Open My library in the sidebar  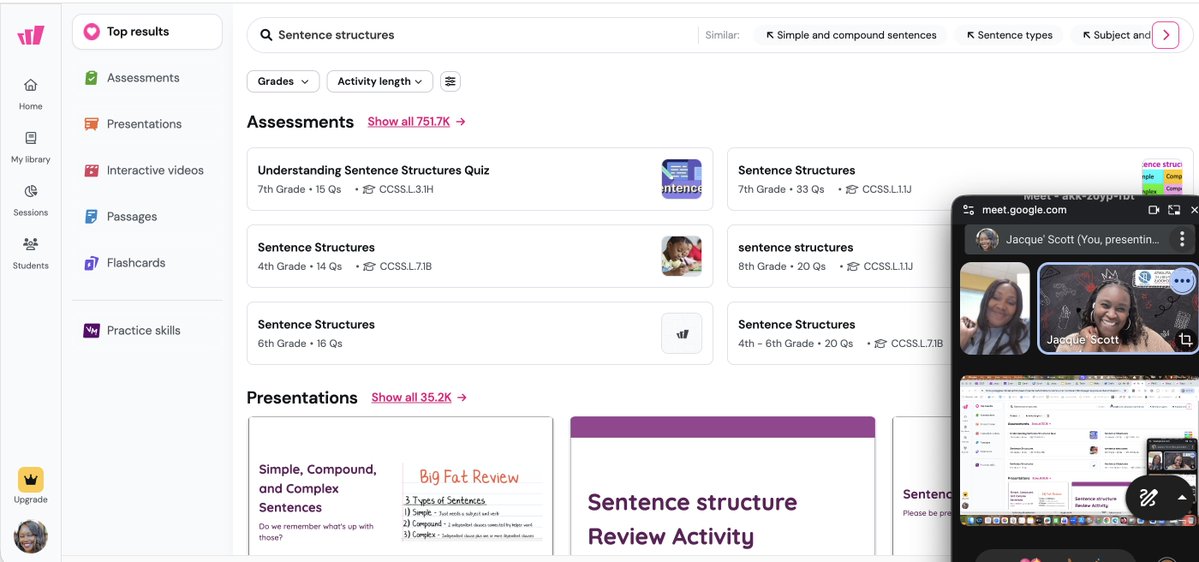pyautogui.click(x=31, y=148)
